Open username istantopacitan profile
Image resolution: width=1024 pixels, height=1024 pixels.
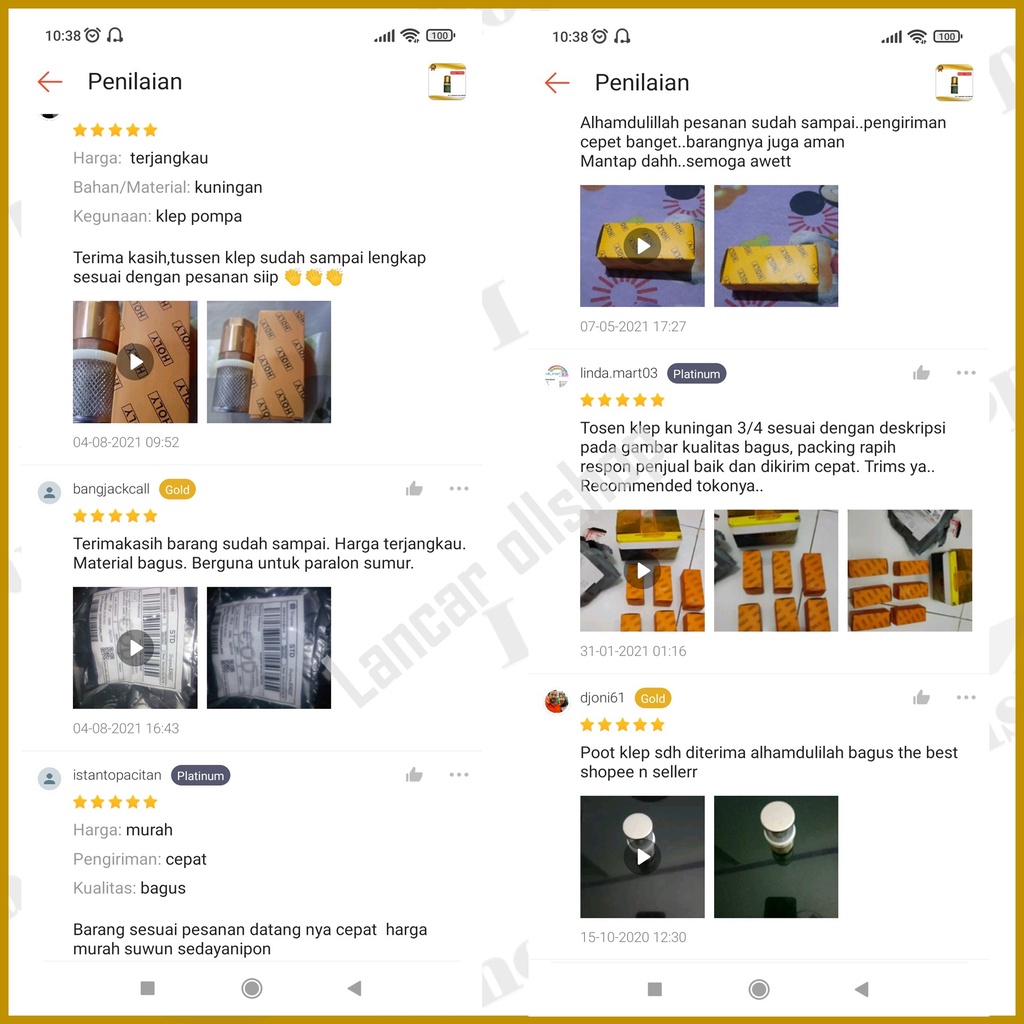[x=117, y=775]
